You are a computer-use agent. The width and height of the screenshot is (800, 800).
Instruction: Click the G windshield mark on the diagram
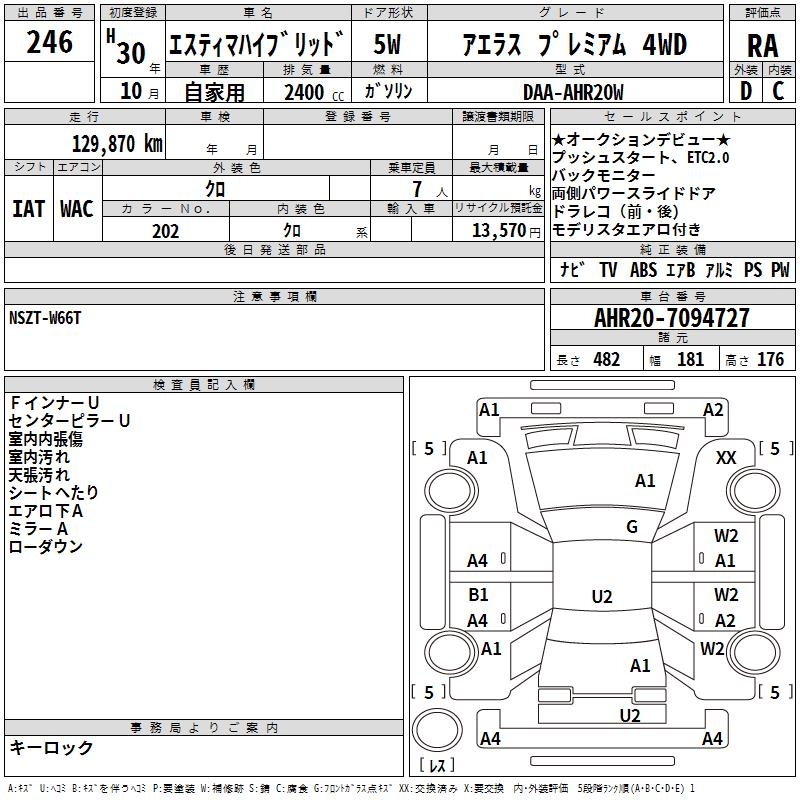click(631, 527)
